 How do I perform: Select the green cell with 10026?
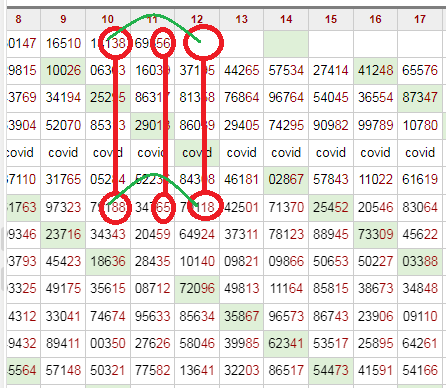[63, 71]
